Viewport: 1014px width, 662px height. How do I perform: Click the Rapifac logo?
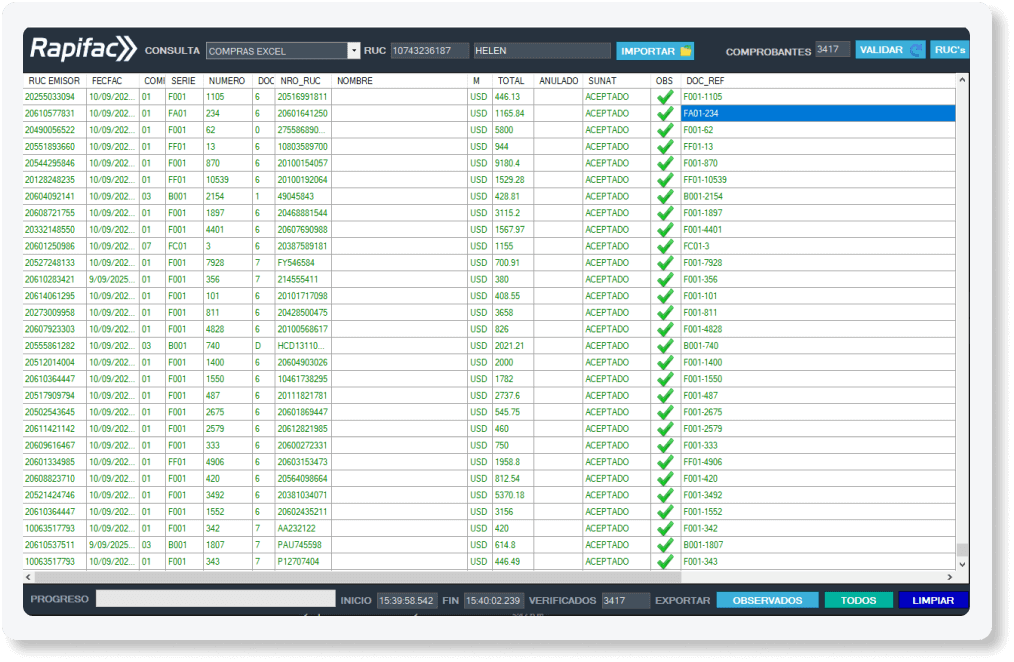tap(82, 49)
